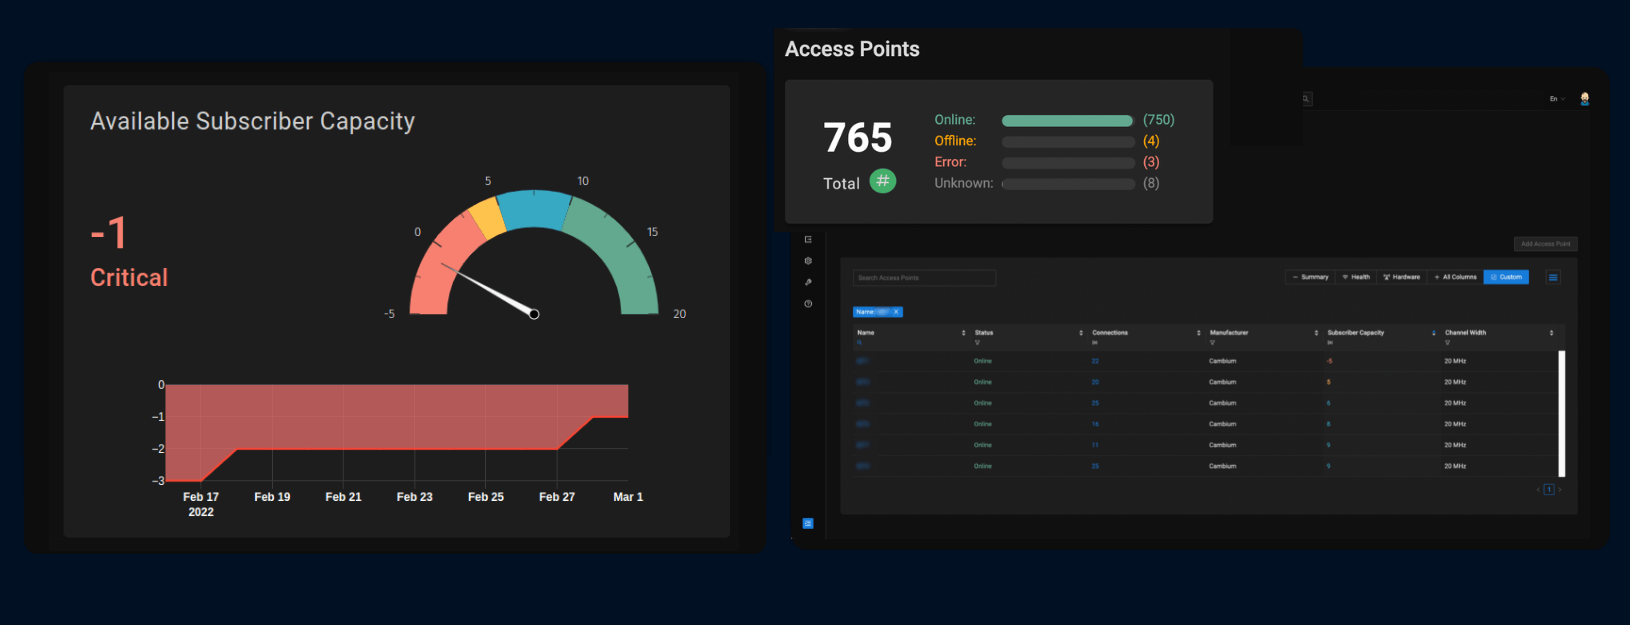Remove the Name filter tag
1630x625 pixels.
pyautogui.click(x=897, y=312)
